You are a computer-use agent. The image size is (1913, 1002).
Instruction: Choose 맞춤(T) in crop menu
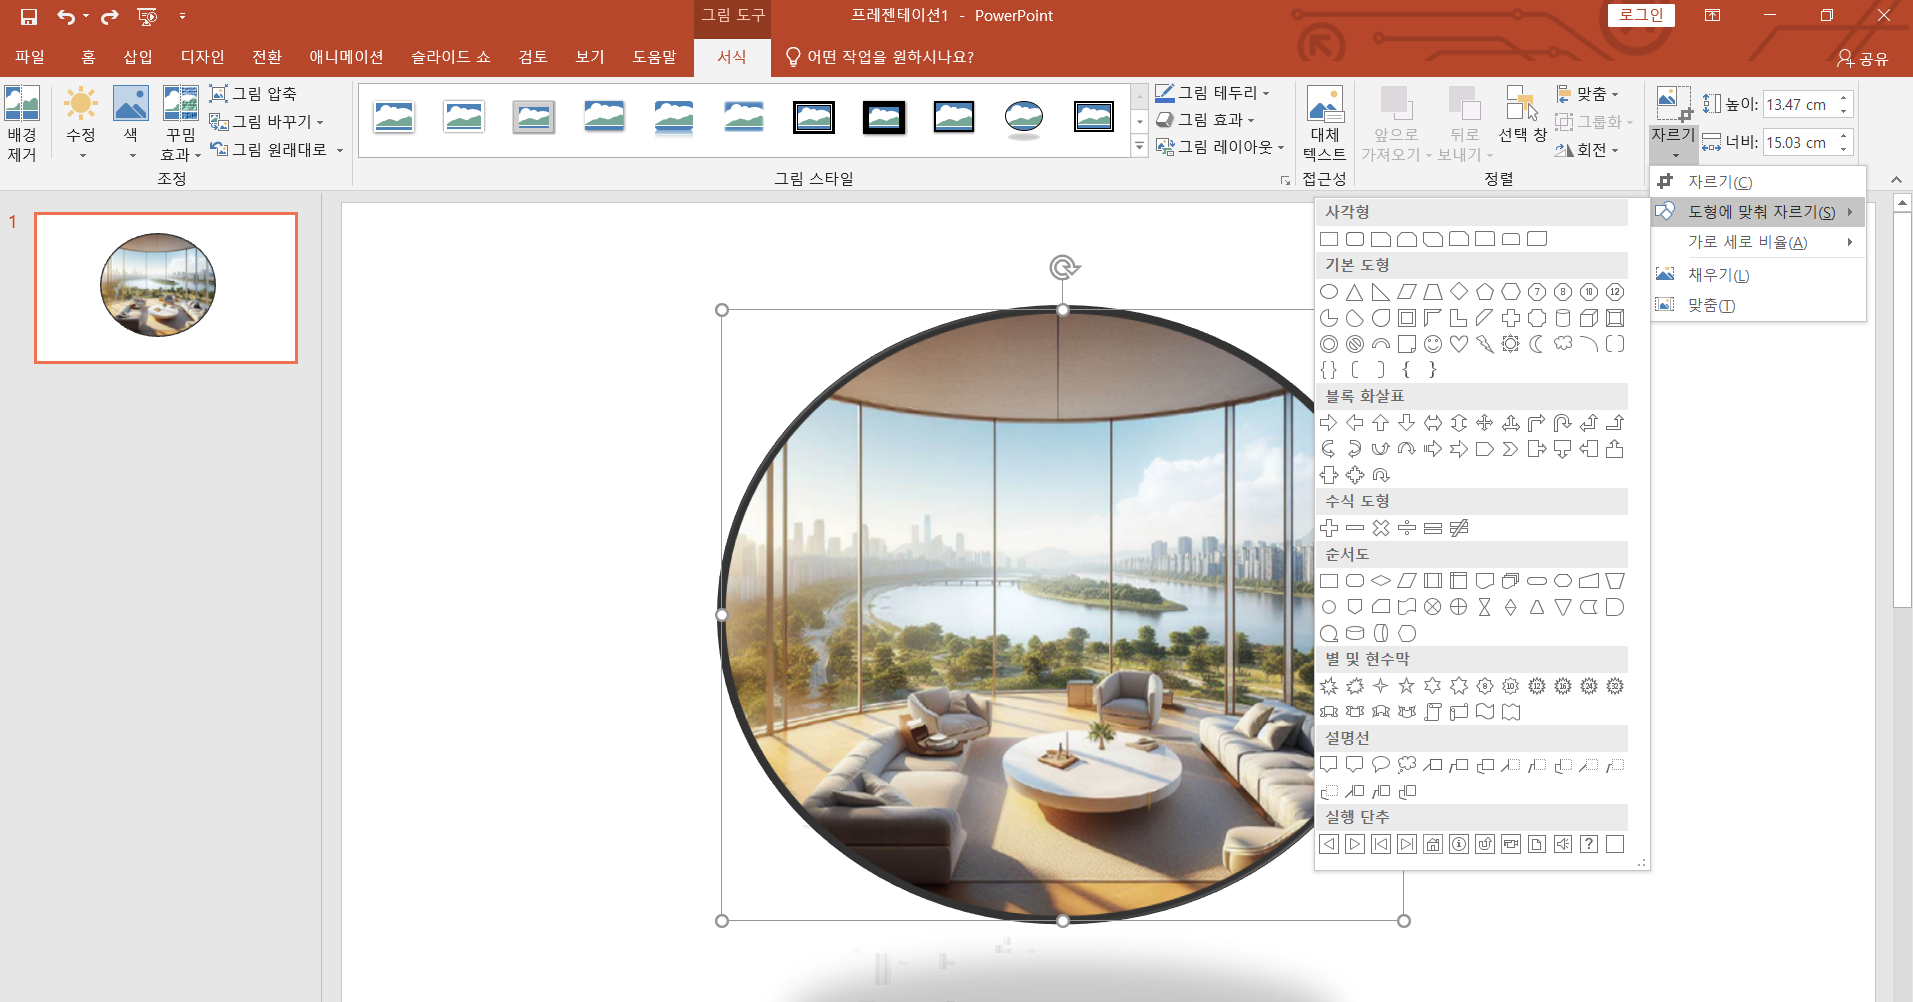1758,305
